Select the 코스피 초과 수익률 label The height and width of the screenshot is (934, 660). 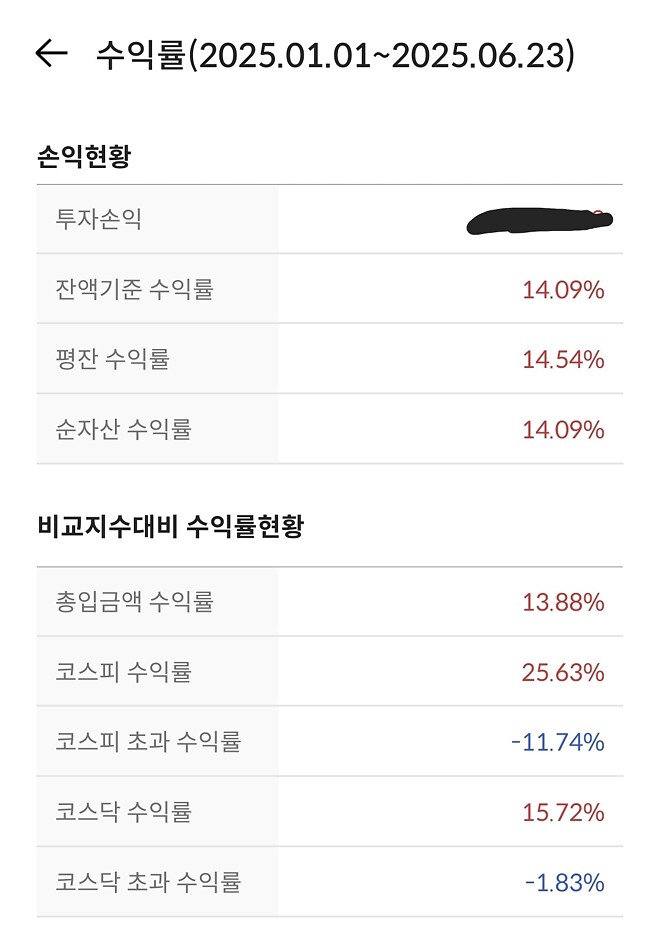click(143, 743)
